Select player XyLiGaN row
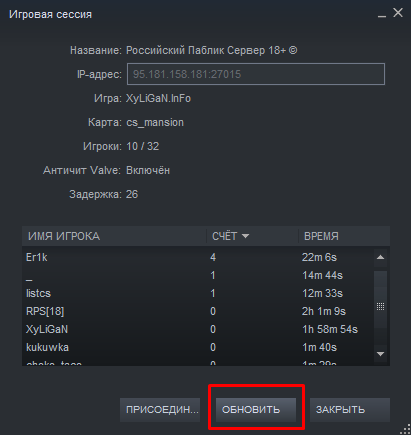This screenshot has width=411, height=435. pyautogui.click(x=198, y=330)
